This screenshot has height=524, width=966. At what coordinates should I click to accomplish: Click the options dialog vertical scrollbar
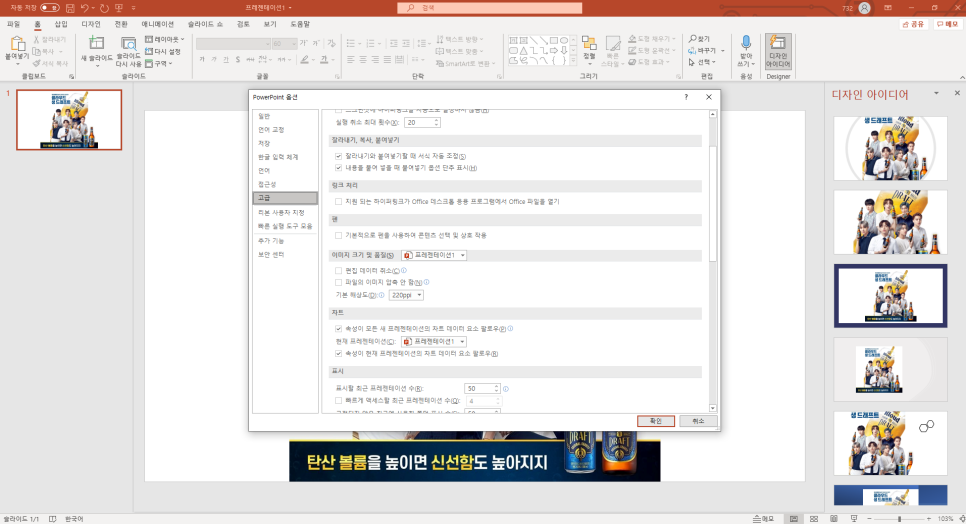click(x=713, y=203)
